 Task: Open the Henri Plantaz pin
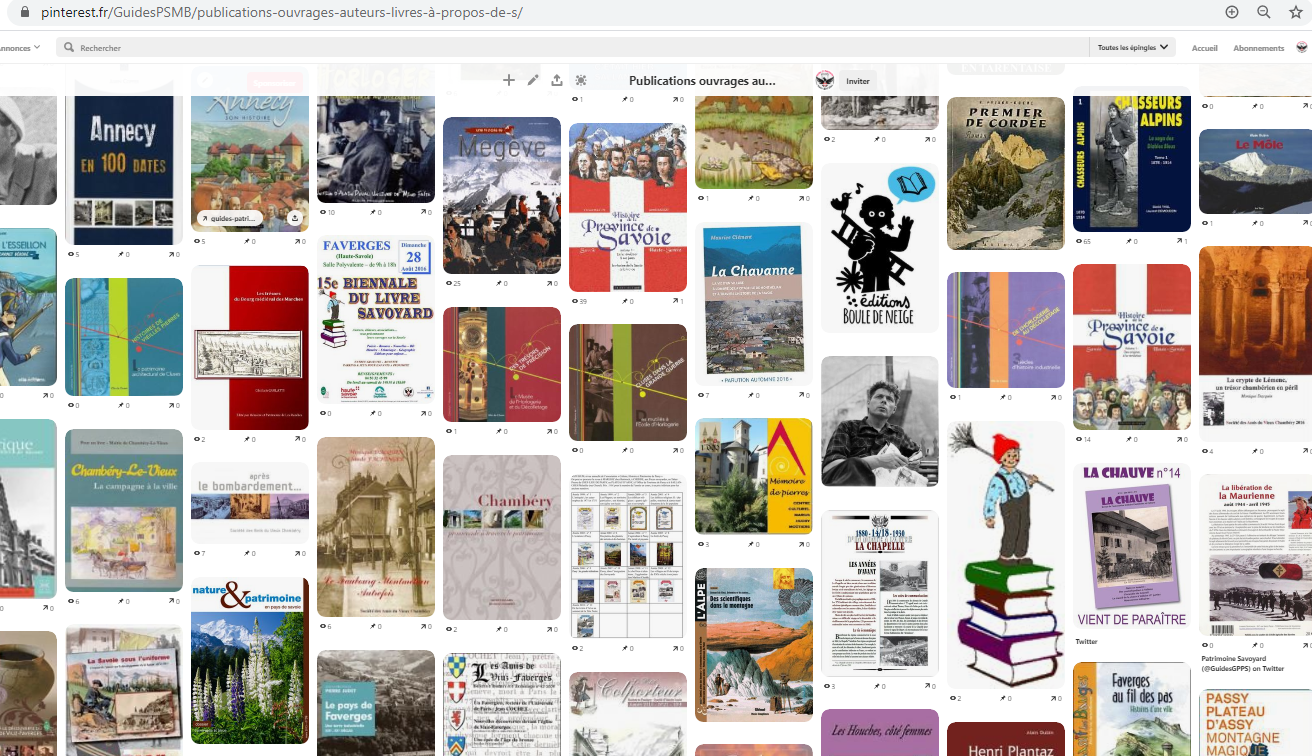(1006, 739)
